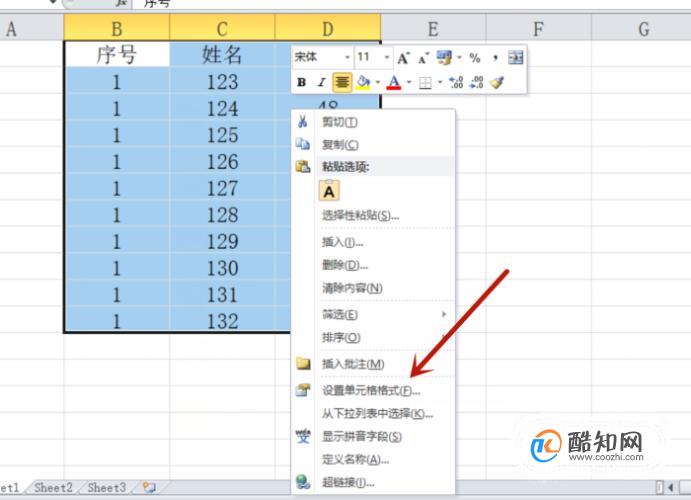This screenshot has width=691, height=500.
Task: Select 定义名称(A)... menu entry
Action: pyautogui.click(x=373, y=459)
